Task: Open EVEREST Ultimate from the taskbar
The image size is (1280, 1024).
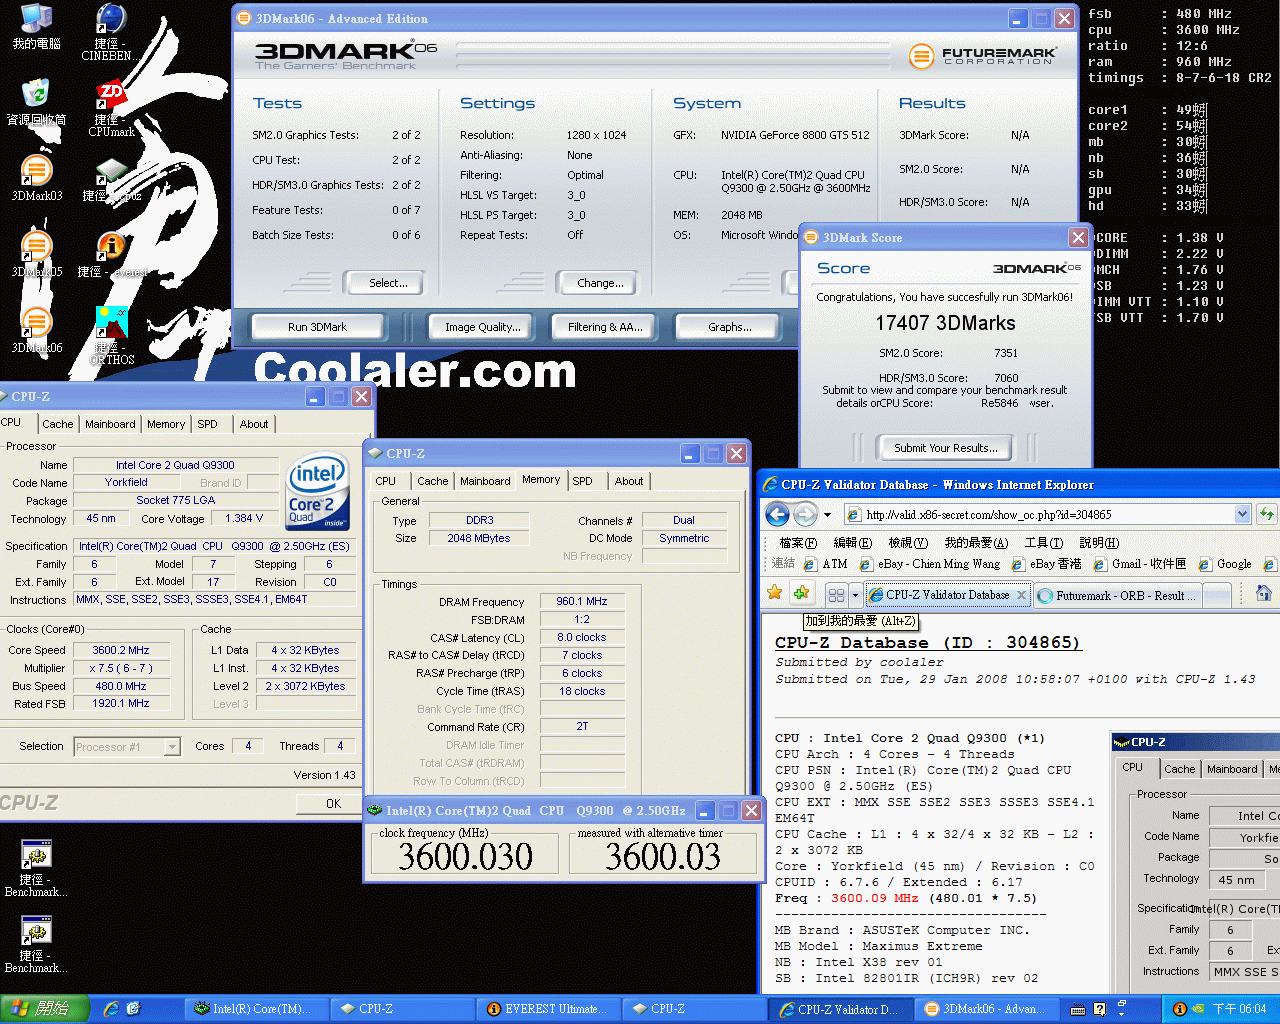Action: [x=548, y=1009]
